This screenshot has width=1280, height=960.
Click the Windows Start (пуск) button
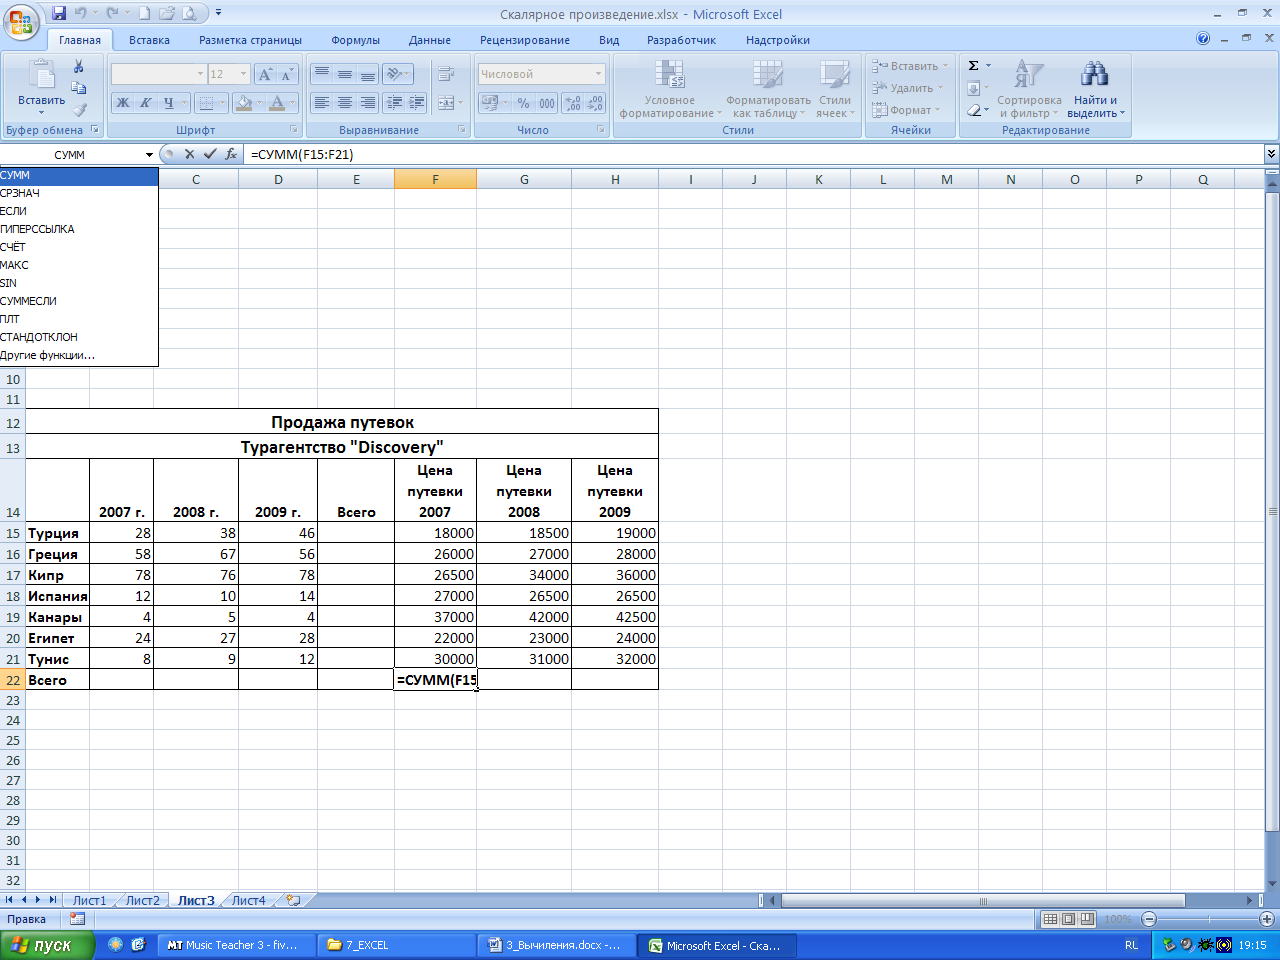(47, 945)
